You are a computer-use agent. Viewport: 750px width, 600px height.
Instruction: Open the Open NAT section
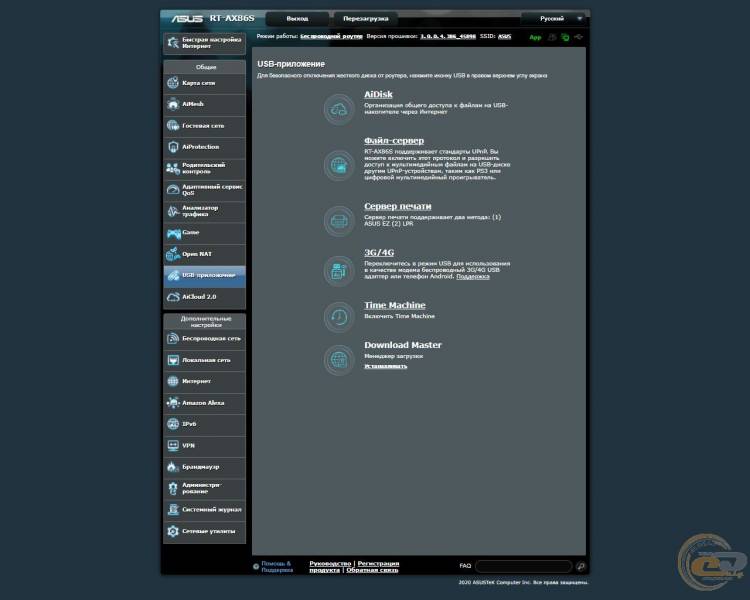205,255
